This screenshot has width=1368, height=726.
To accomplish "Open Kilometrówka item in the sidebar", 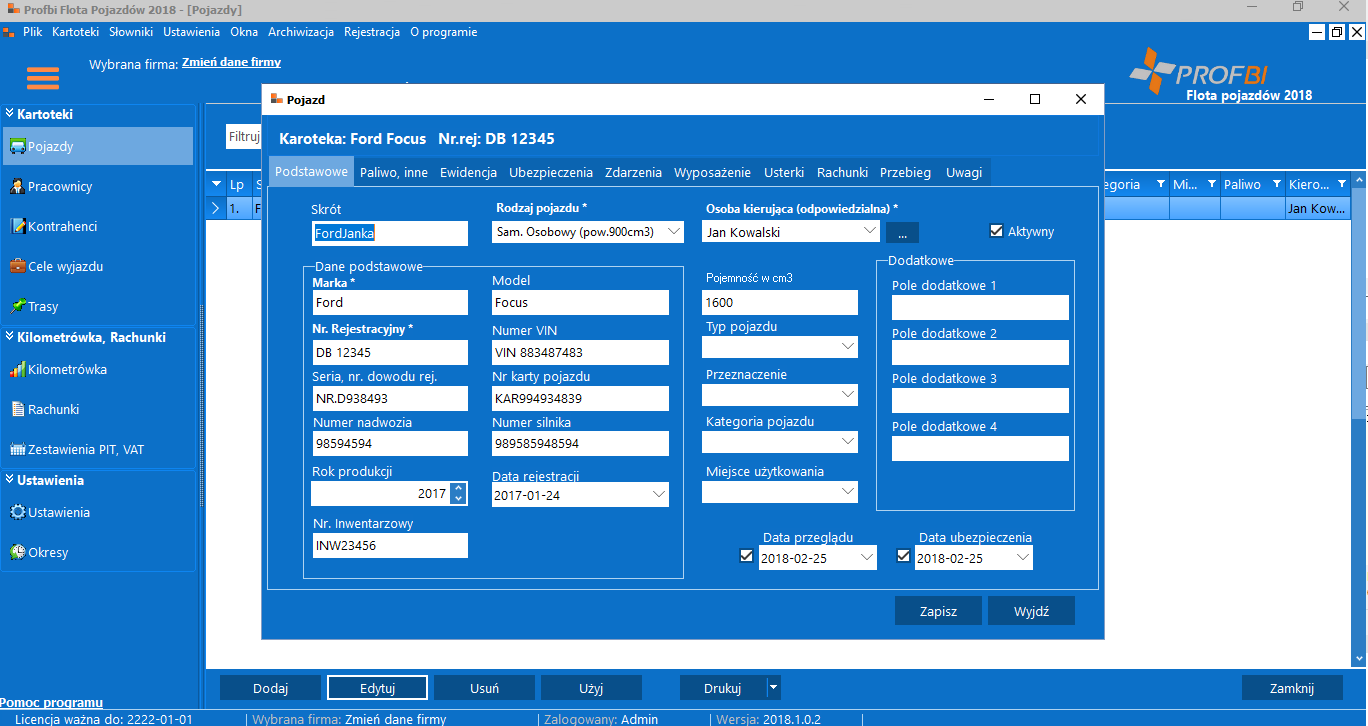I will pyautogui.click(x=98, y=369).
